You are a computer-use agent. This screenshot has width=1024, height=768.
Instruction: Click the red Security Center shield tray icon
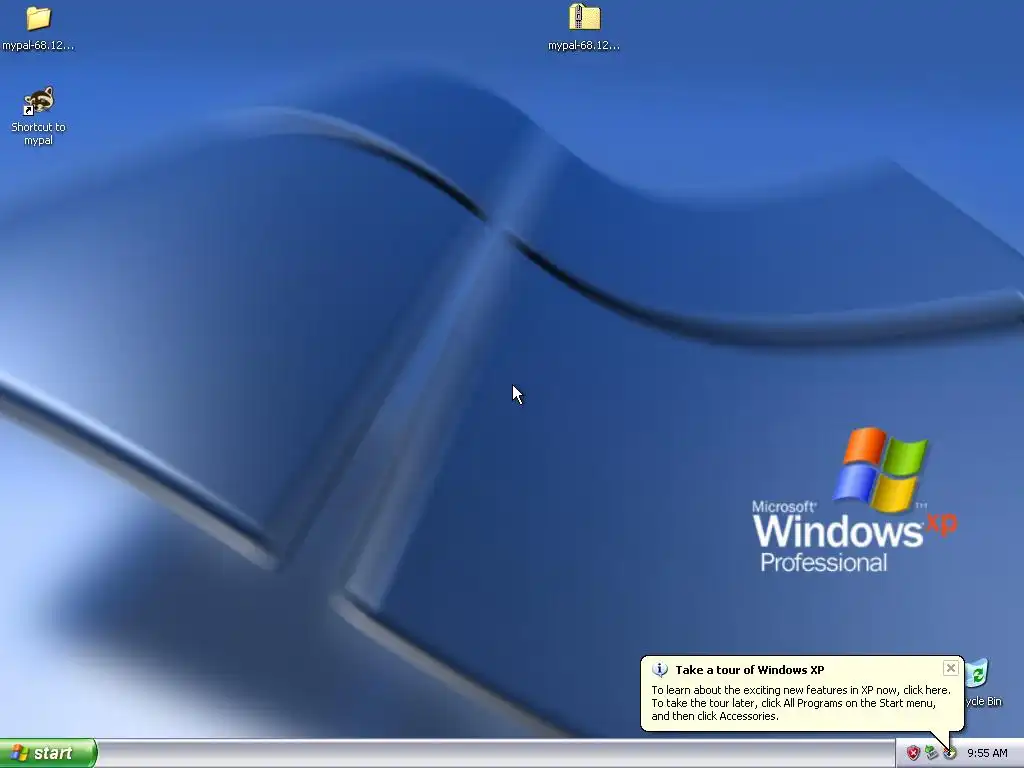tap(913, 753)
